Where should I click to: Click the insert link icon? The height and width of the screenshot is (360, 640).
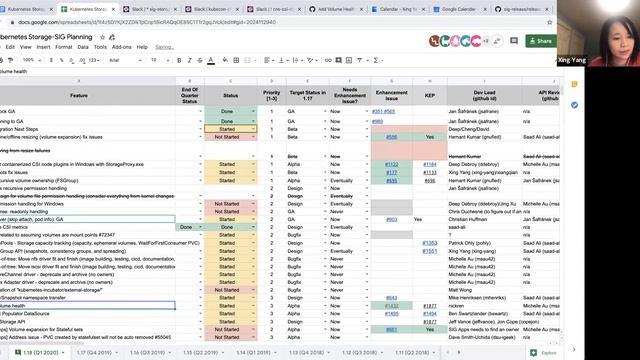328,60
